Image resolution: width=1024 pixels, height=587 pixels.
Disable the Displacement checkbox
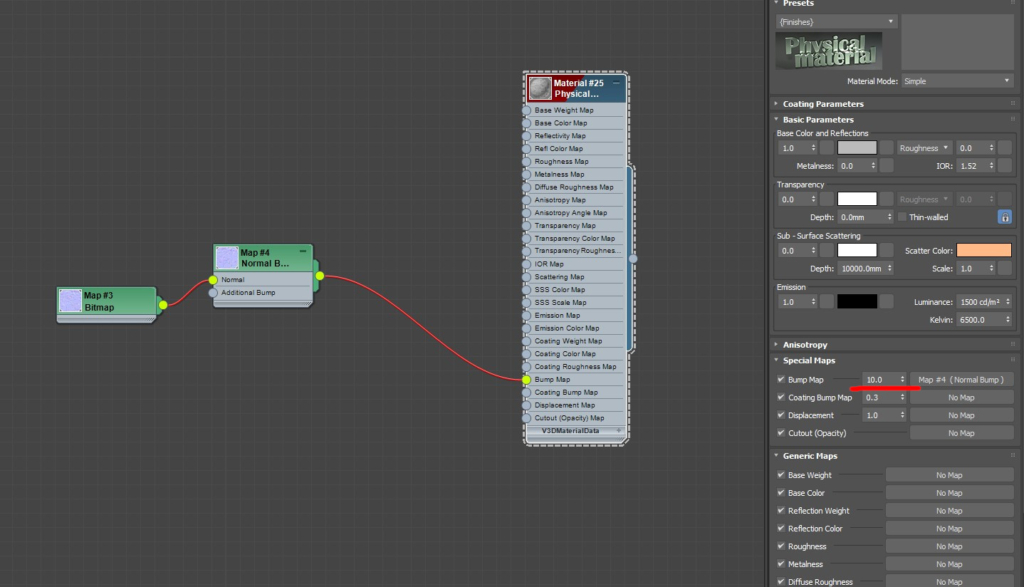coord(781,414)
